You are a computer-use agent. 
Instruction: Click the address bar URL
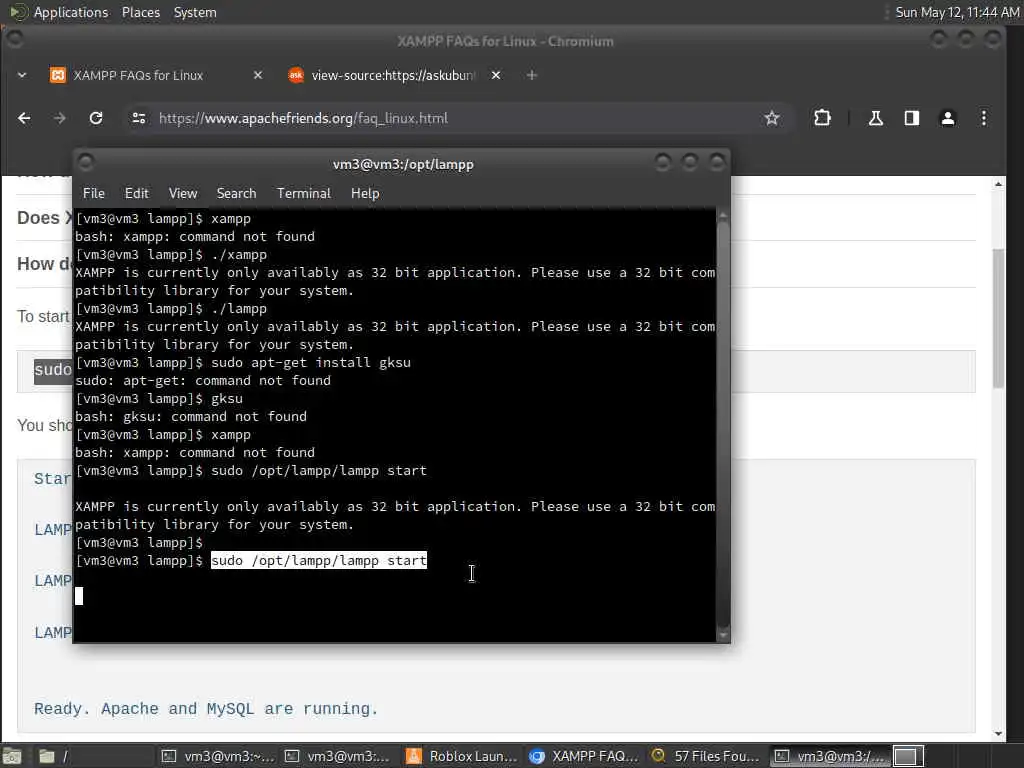[303, 118]
